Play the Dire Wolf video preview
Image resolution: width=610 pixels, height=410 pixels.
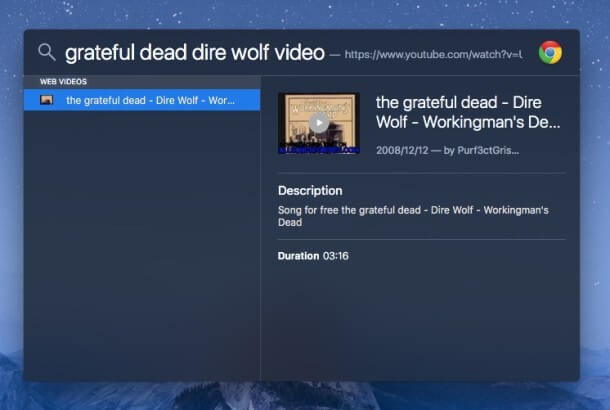click(319, 123)
